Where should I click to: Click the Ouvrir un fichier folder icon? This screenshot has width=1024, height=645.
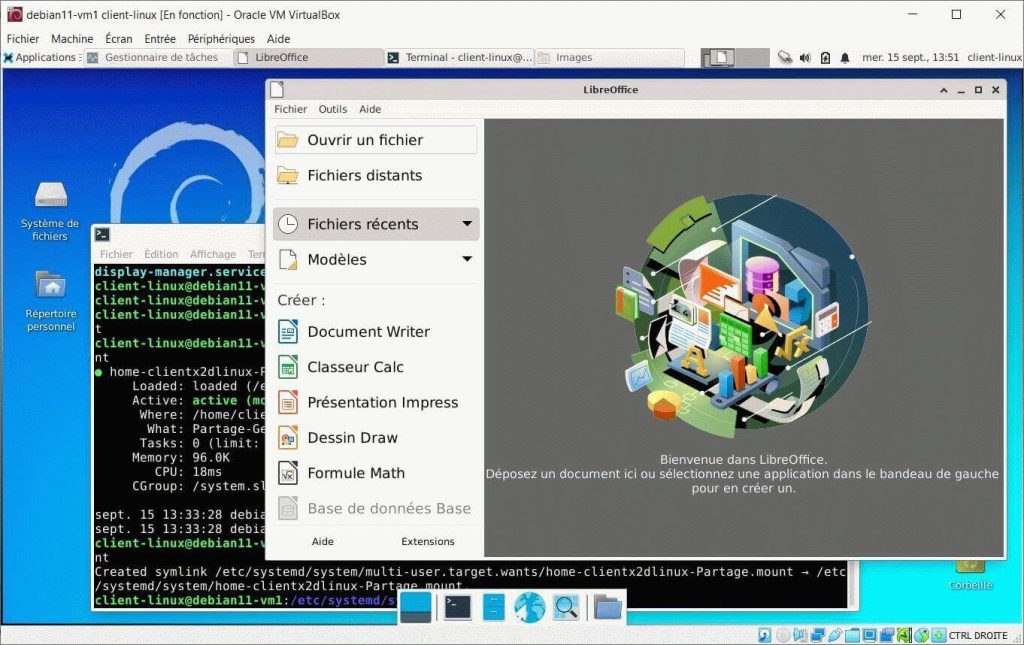pos(287,140)
